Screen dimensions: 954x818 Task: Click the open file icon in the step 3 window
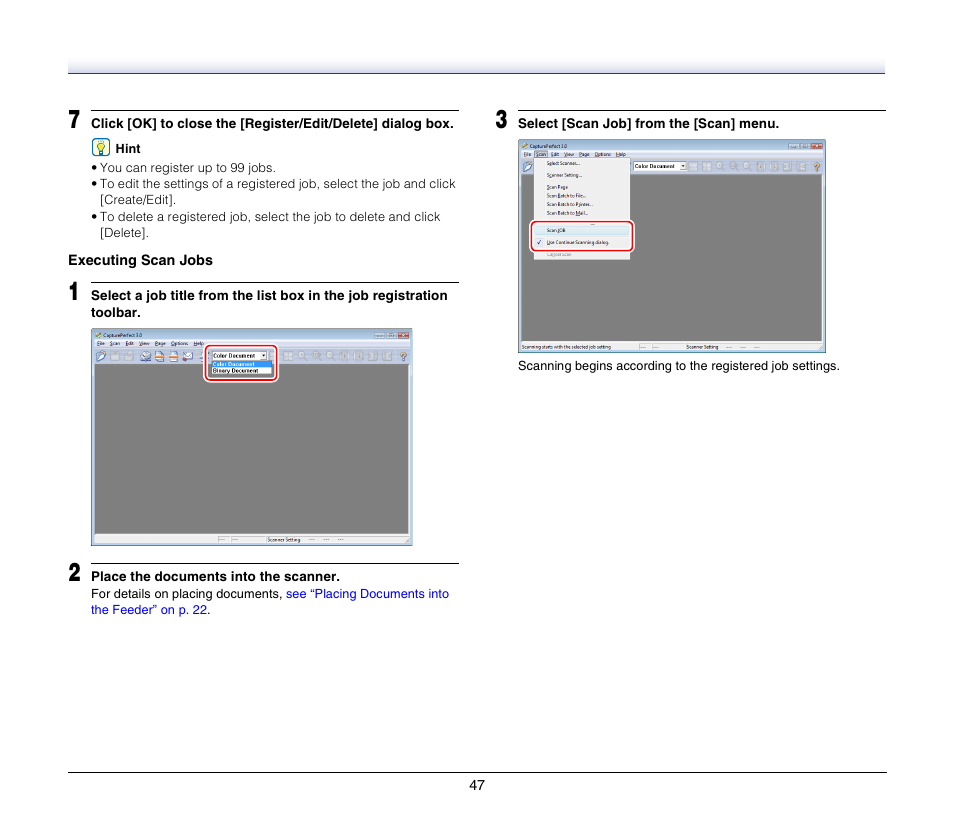click(x=527, y=166)
